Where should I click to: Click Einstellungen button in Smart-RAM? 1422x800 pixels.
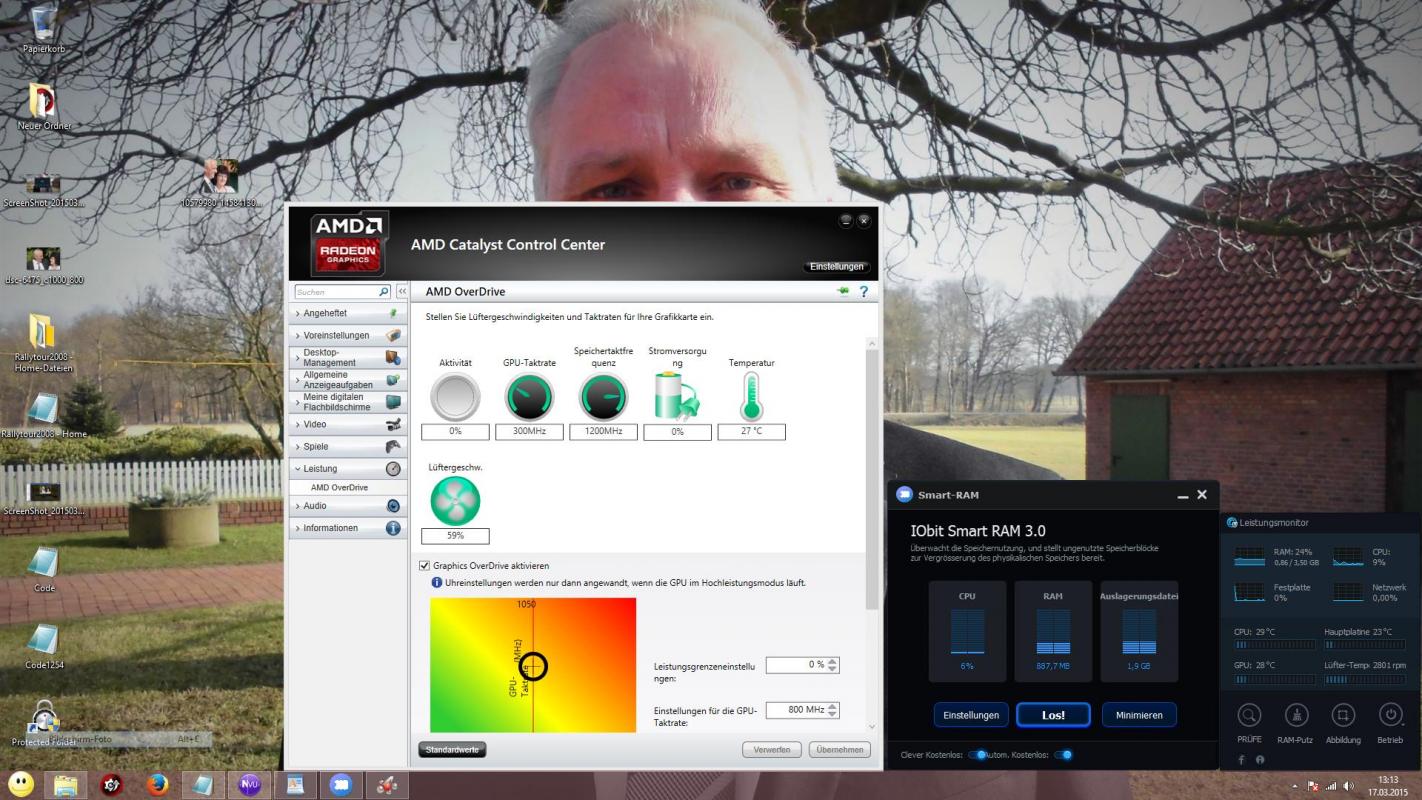pyautogui.click(x=971, y=715)
